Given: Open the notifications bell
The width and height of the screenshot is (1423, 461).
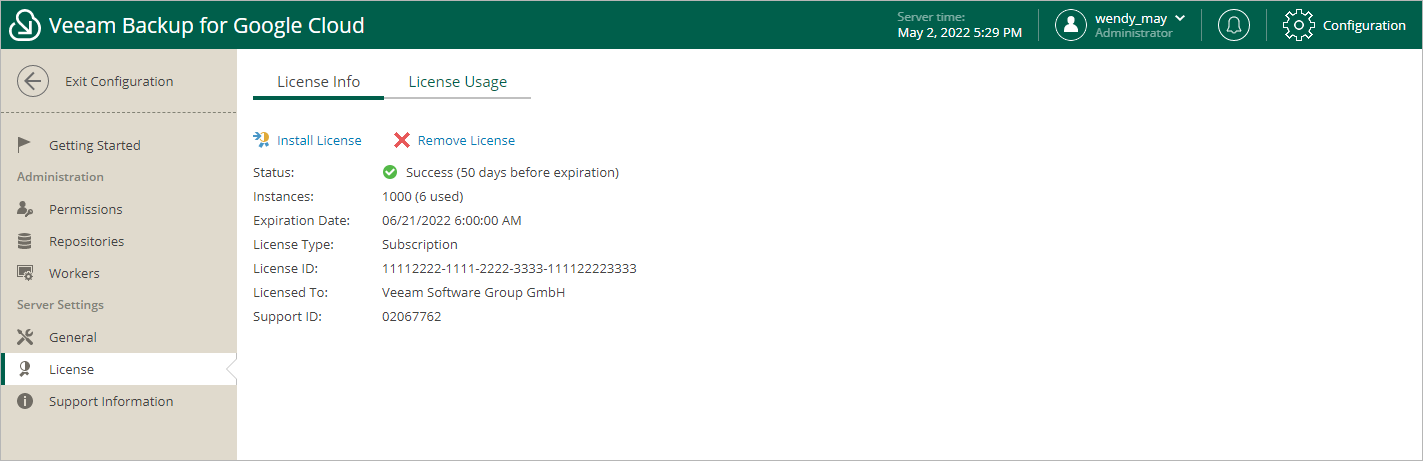Looking at the screenshot, I should [x=1234, y=25].
